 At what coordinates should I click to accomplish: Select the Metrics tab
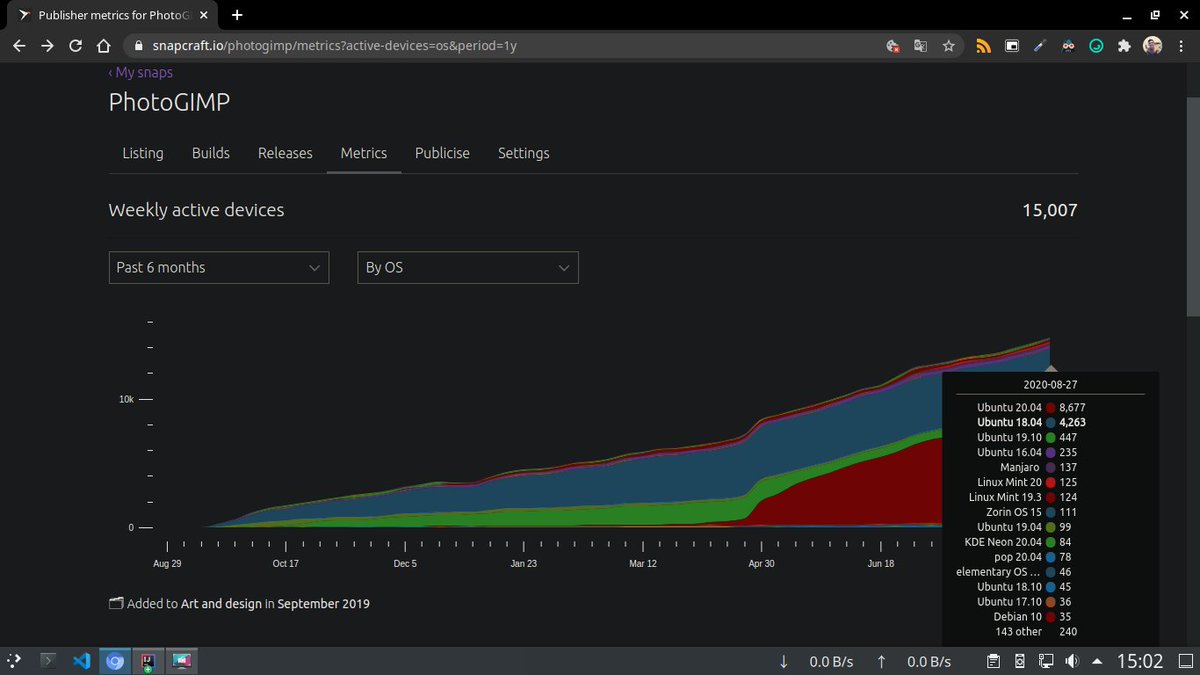pos(364,153)
